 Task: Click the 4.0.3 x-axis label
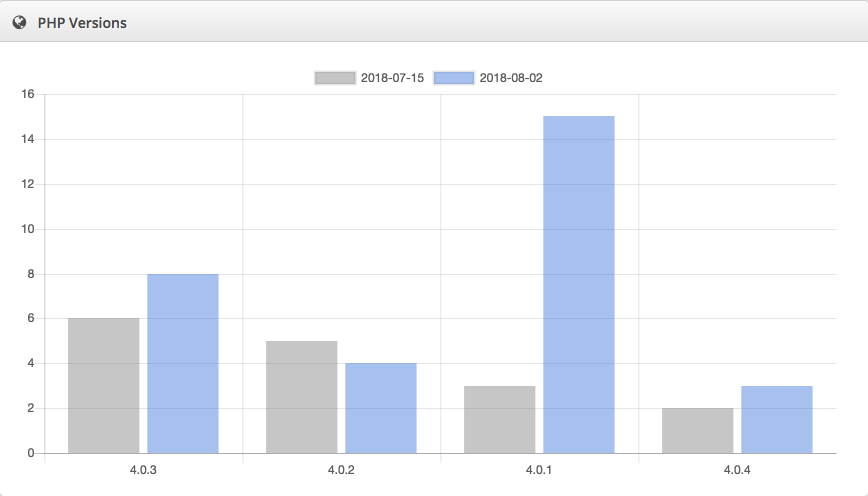[x=143, y=470]
